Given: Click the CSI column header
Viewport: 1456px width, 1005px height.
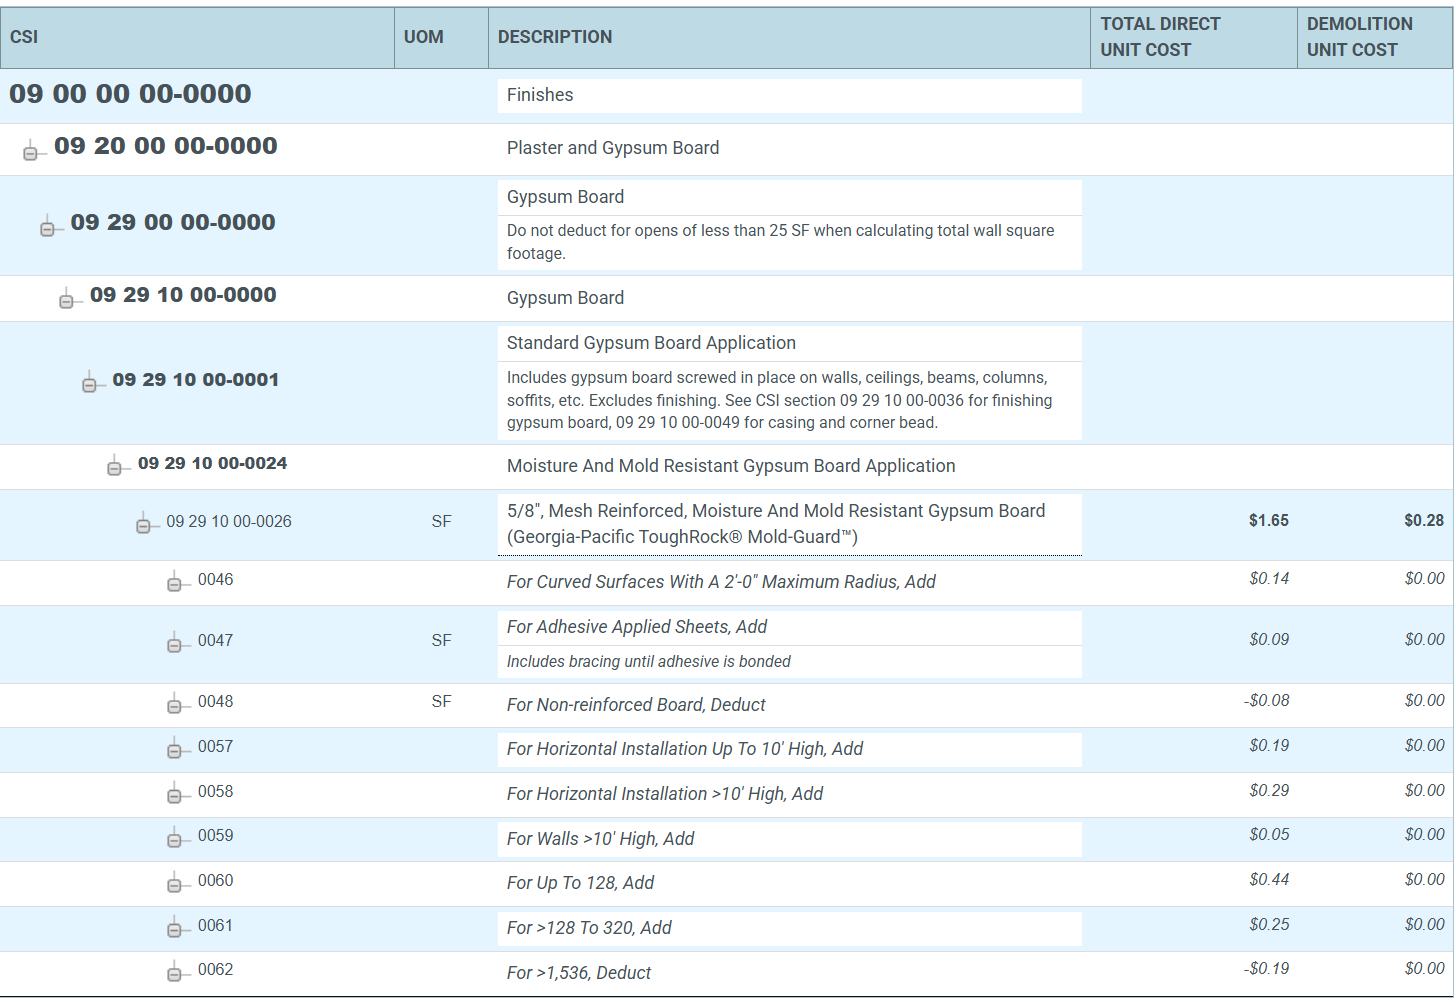Looking at the screenshot, I should click(x=197, y=38).
